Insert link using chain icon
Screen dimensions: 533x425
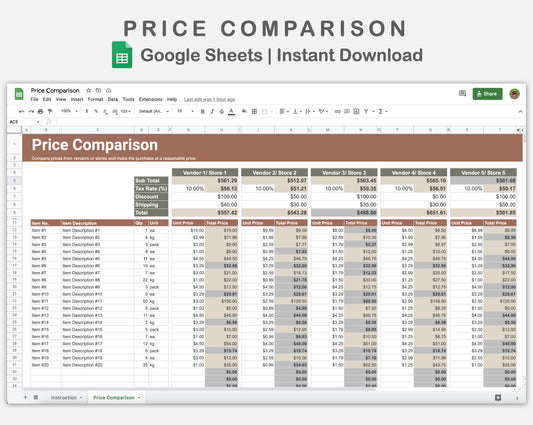pos(337,111)
